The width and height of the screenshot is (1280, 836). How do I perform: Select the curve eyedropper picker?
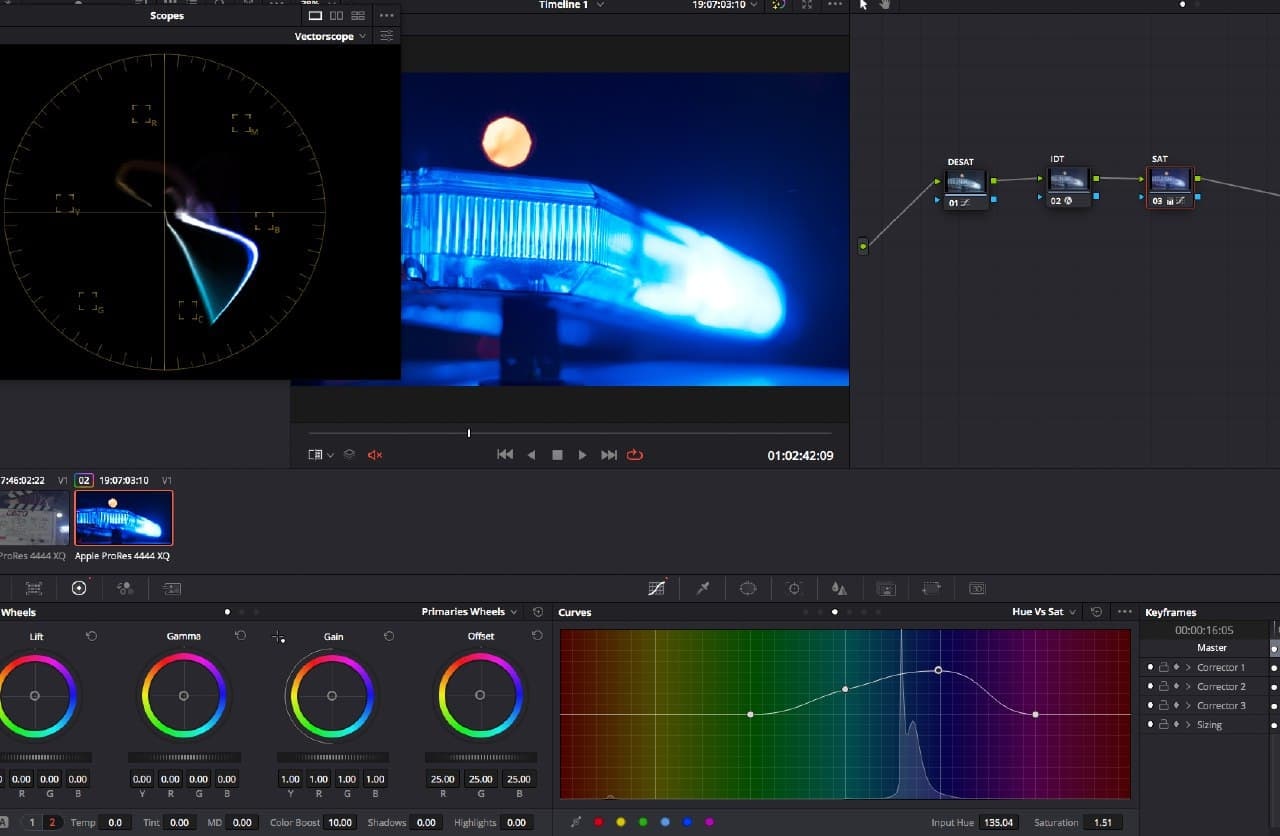pyautogui.click(x=575, y=822)
